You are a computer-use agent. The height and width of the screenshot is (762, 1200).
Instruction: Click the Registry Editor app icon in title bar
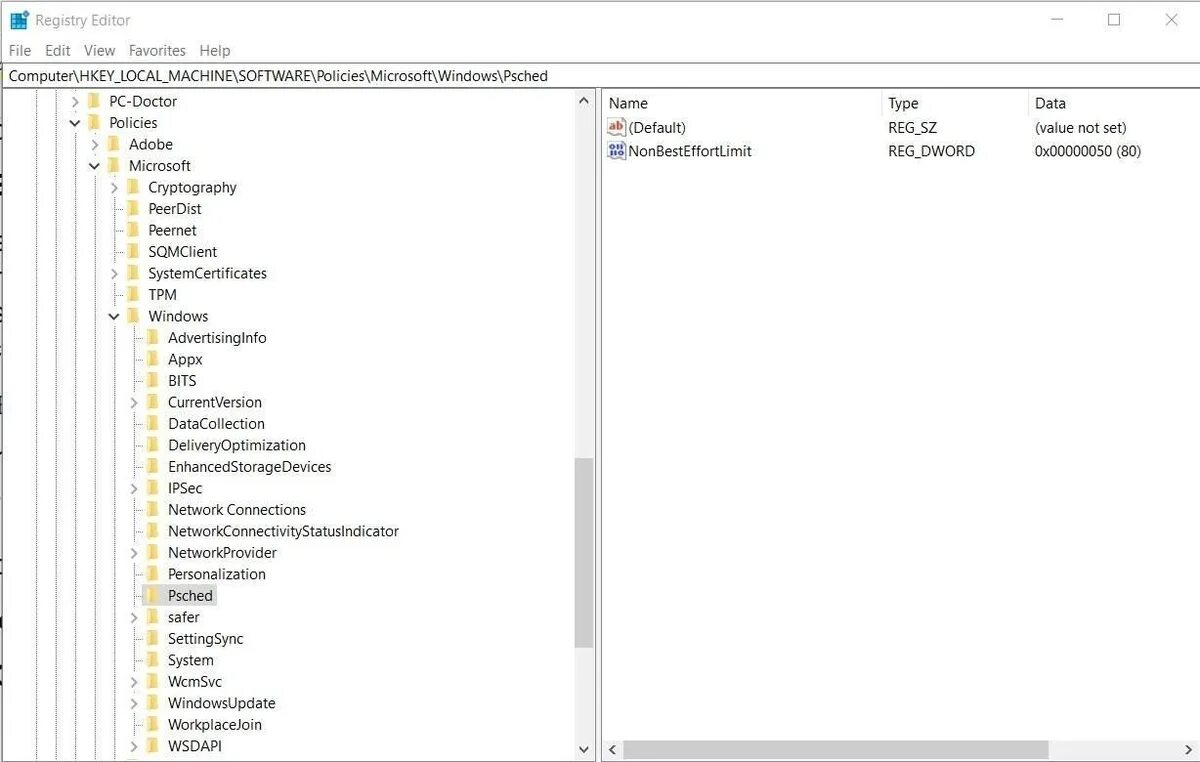[x=19, y=20]
